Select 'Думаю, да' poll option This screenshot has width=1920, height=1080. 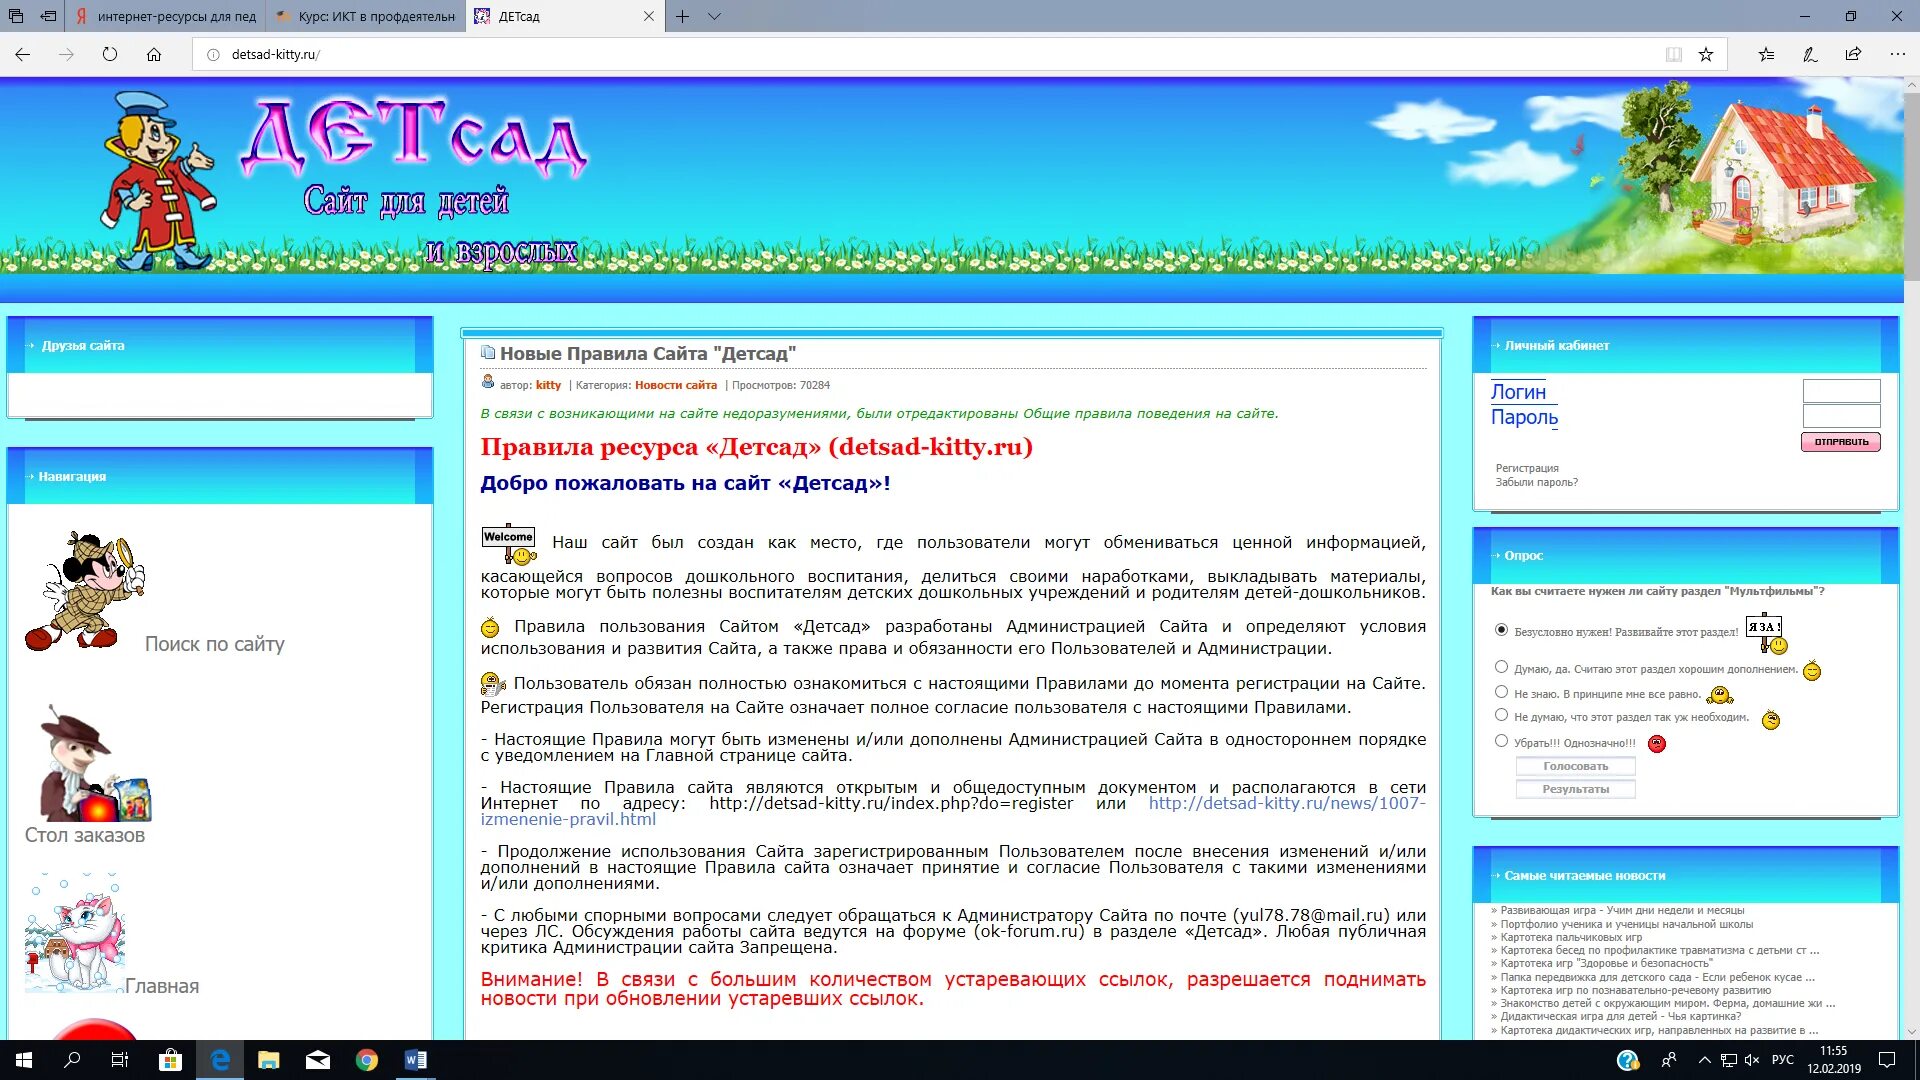click(1501, 667)
